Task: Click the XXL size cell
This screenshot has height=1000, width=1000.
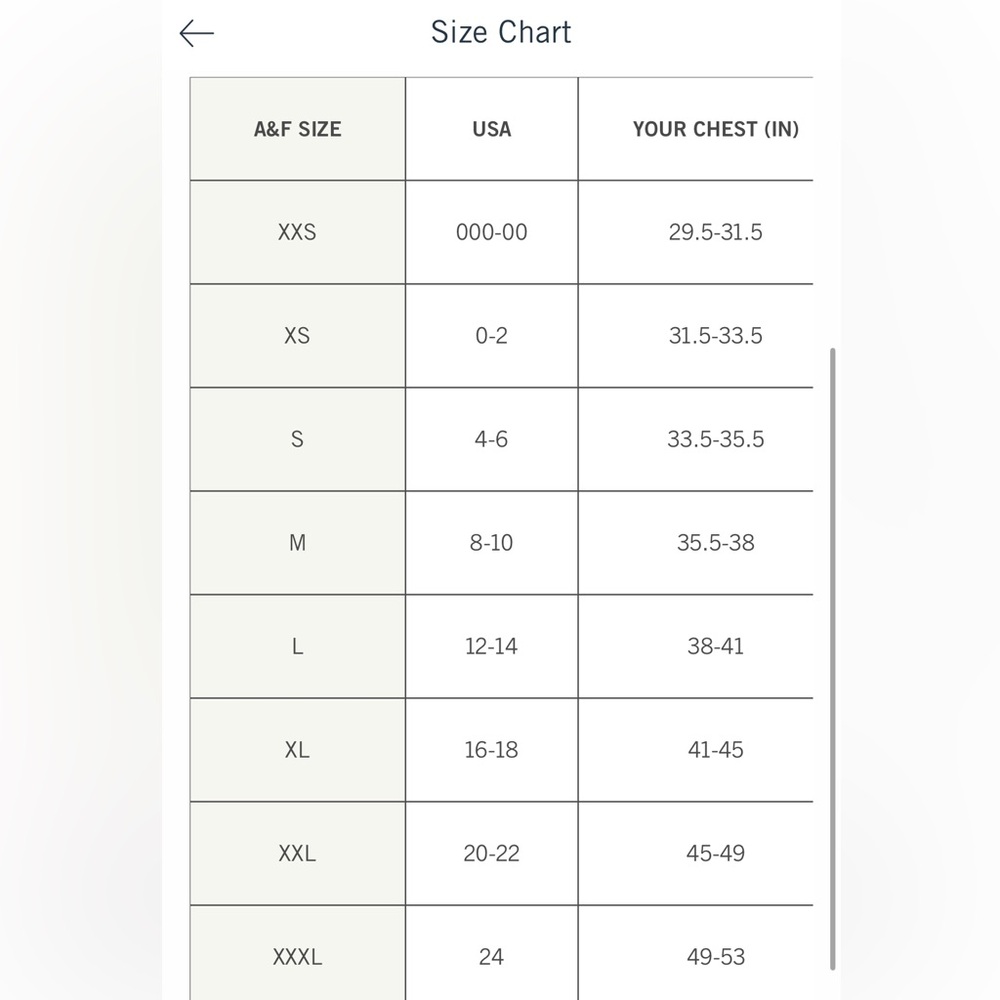Action: [x=297, y=853]
